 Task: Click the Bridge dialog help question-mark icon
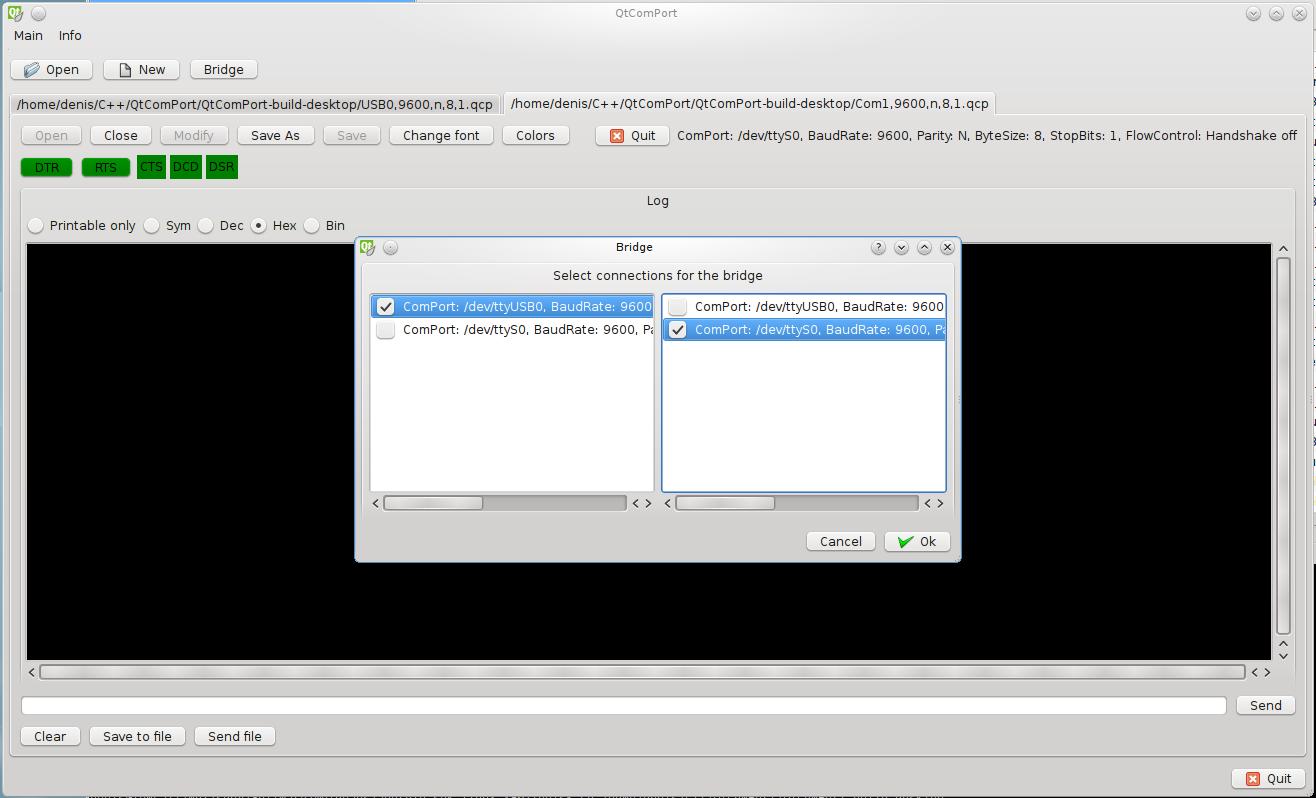(878, 247)
